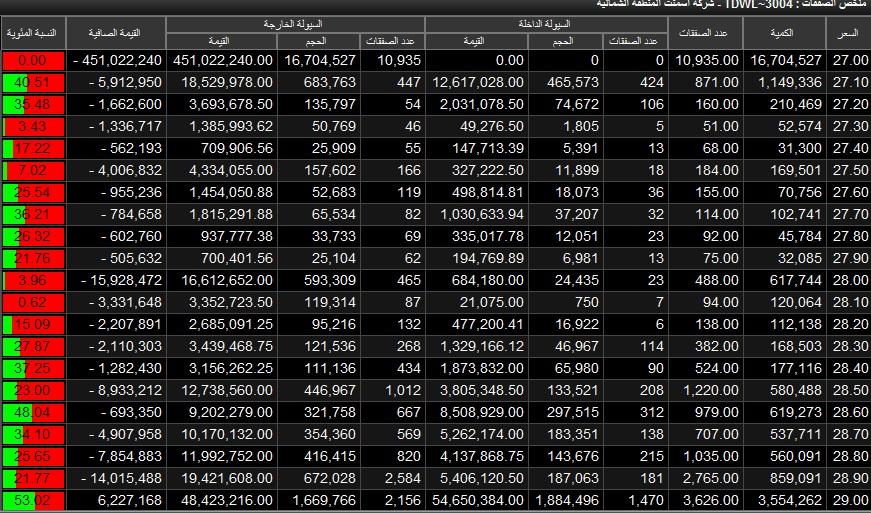Click trades count 1,220.00

[705, 390]
